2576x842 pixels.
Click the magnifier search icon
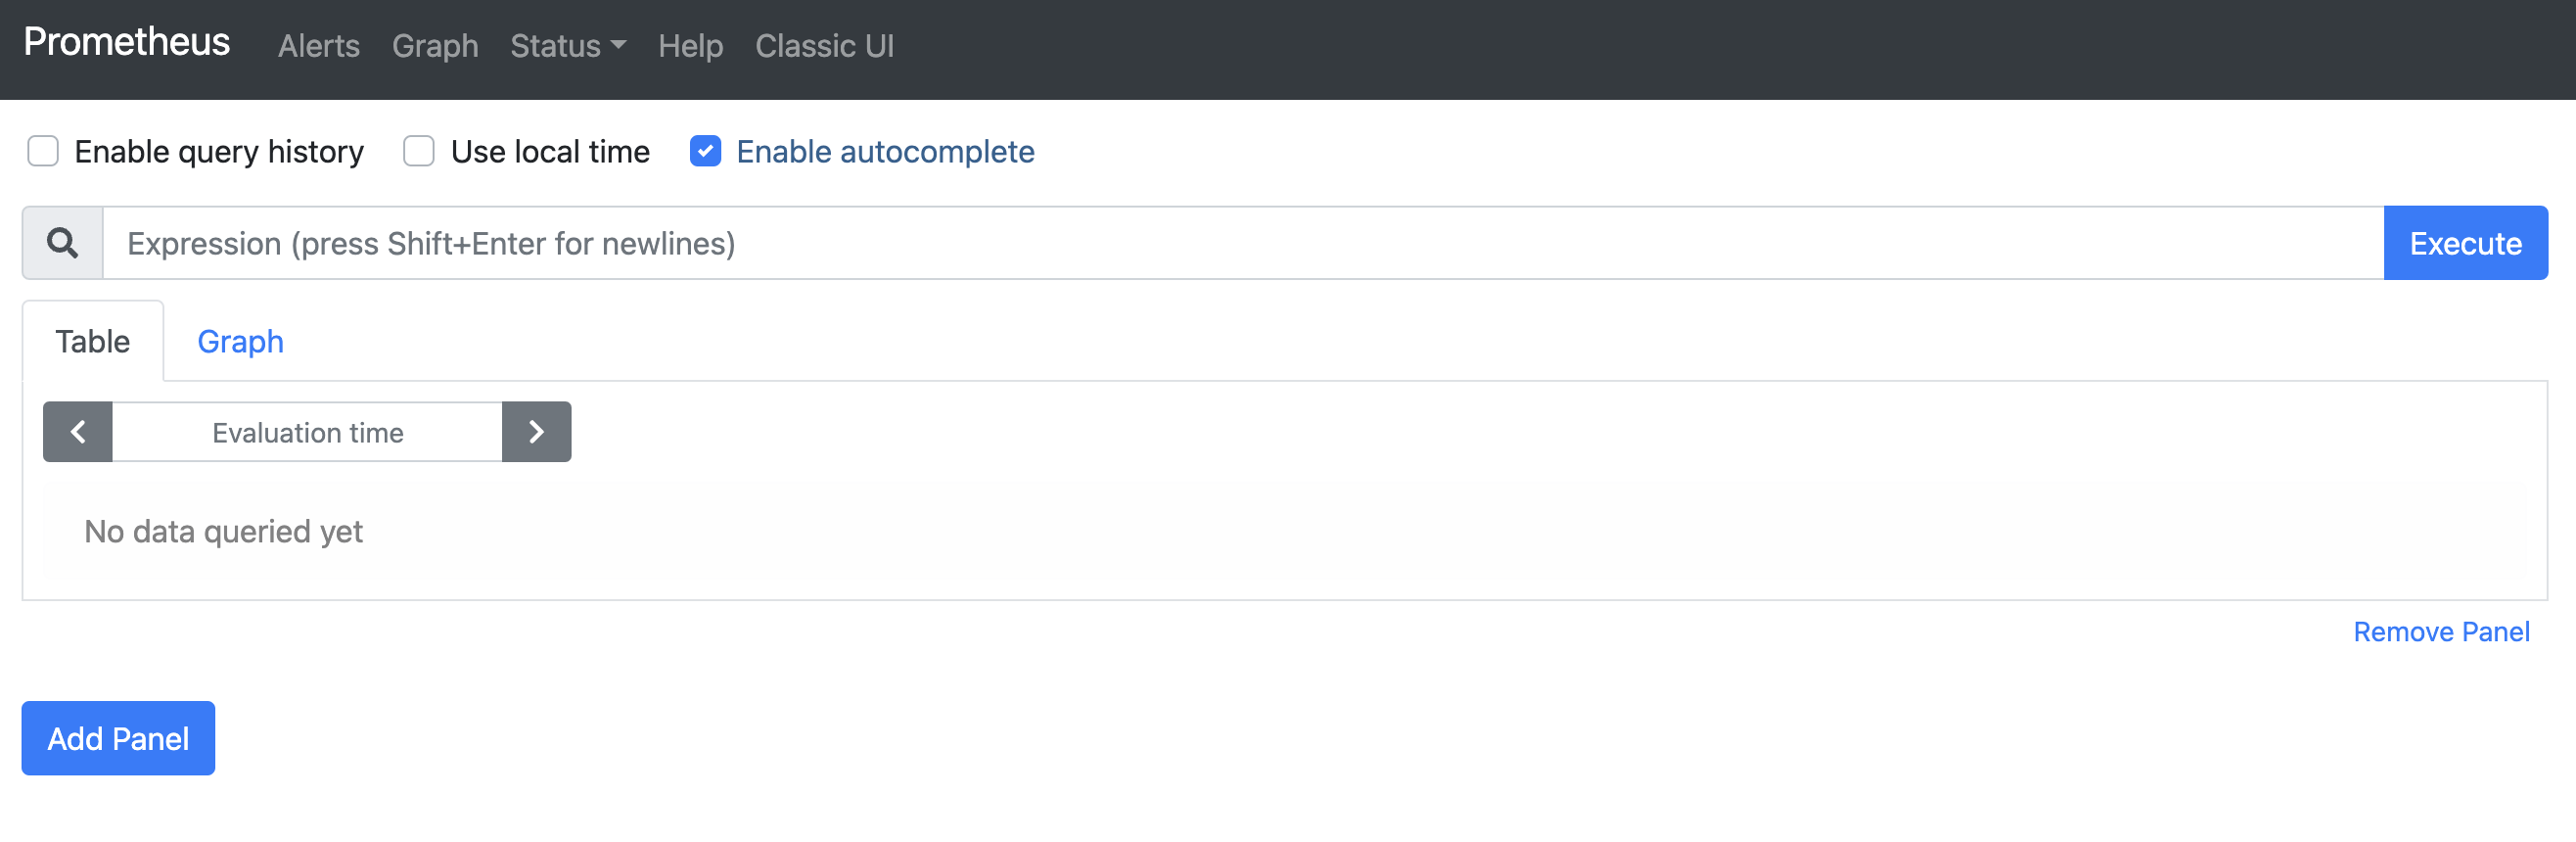coord(62,242)
